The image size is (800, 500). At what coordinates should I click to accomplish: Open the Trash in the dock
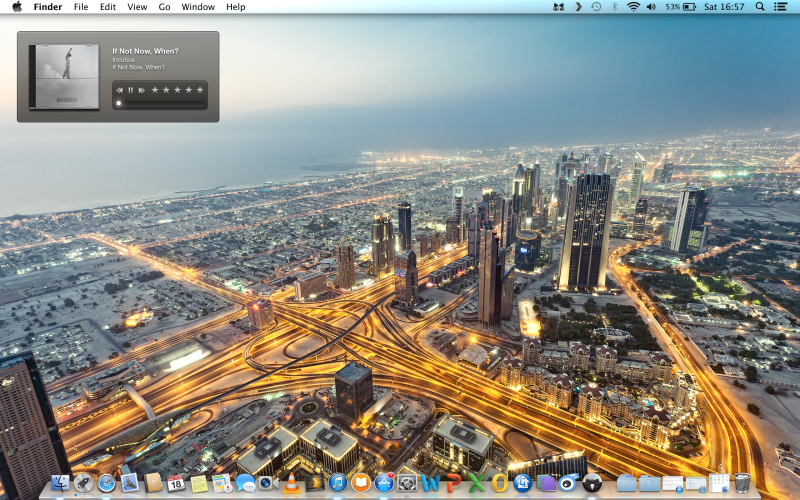pyautogui.click(x=742, y=484)
